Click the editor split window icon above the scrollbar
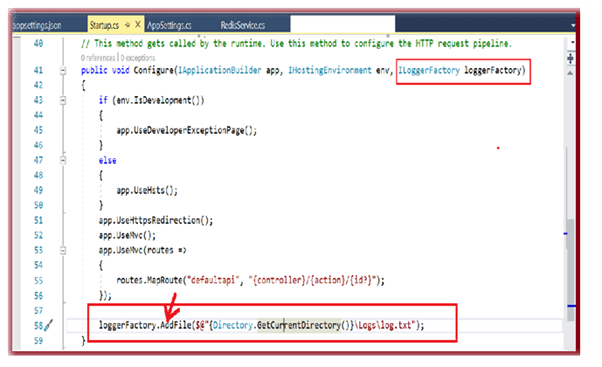Image resolution: width=602 pixels, height=367 pixels. coord(571,59)
